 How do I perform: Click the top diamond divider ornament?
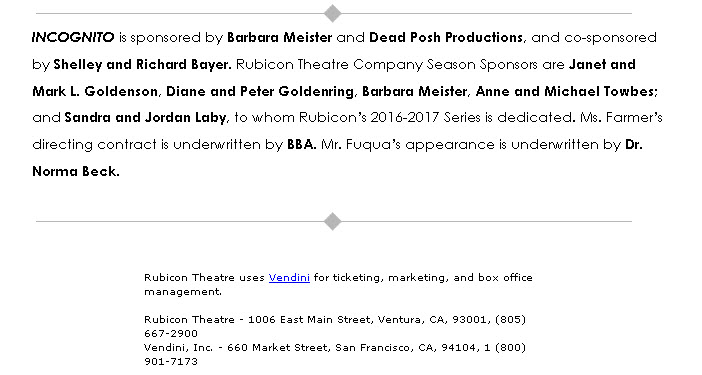point(333,13)
